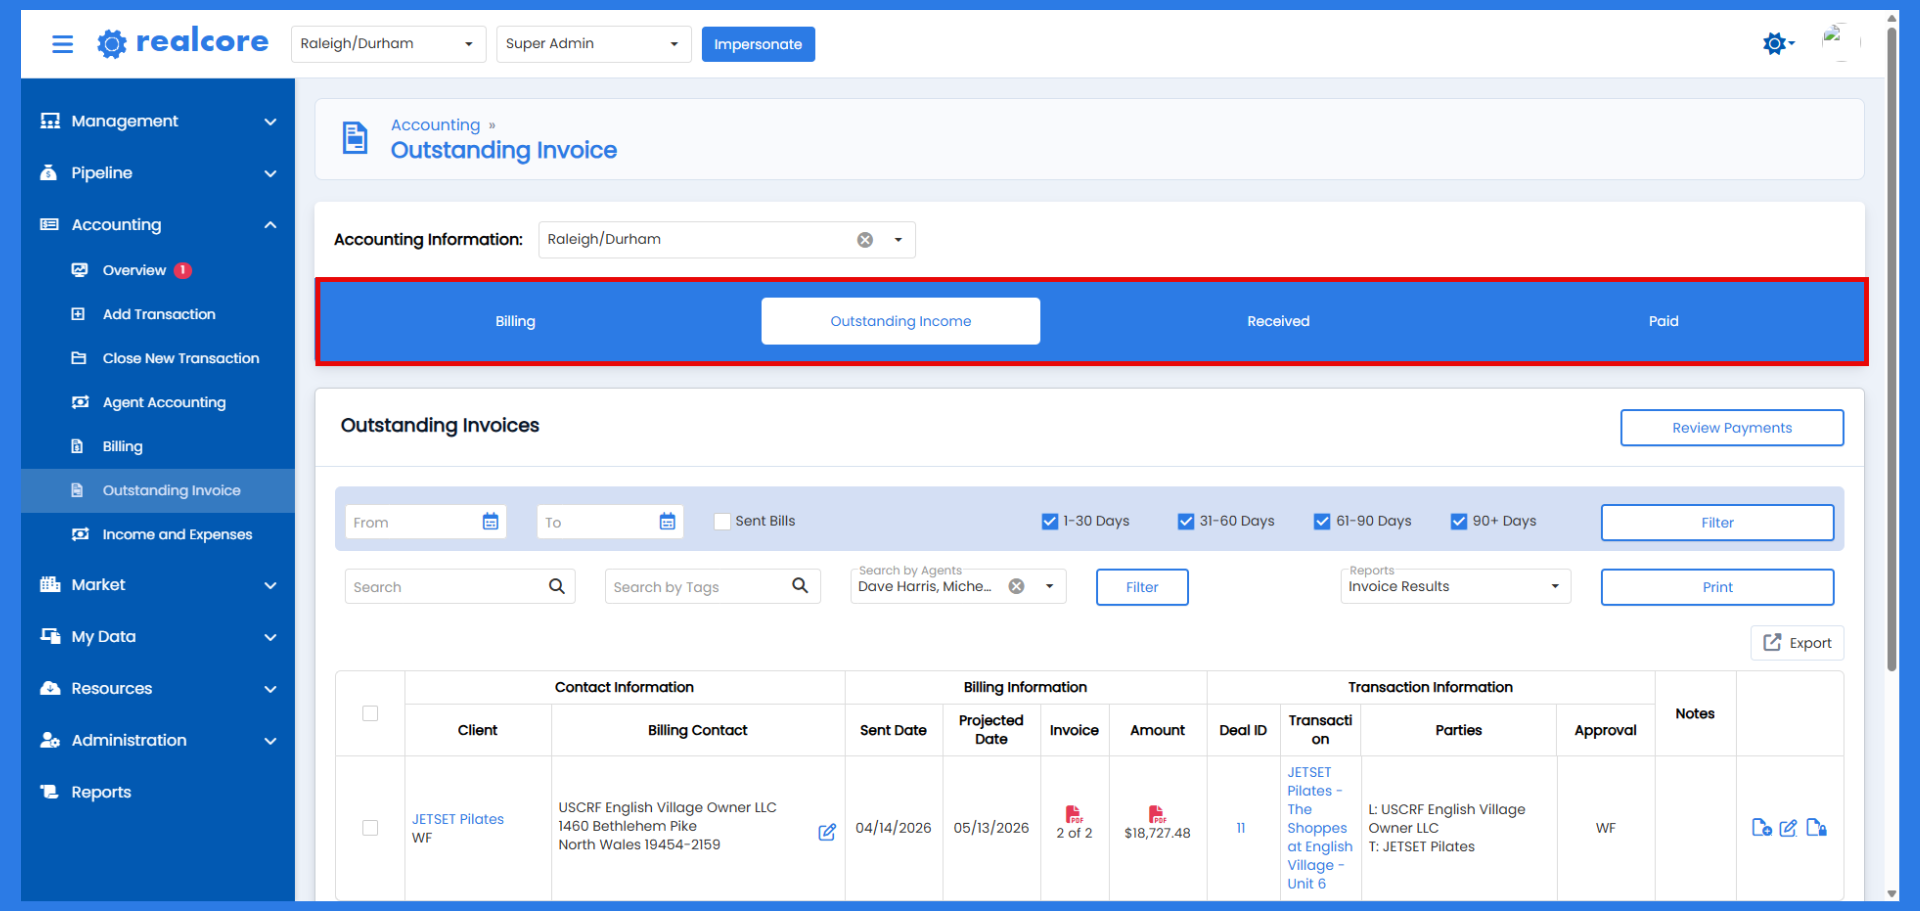The image size is (1920, 911).
Task: Click the Filter button next to agents search
Action: pyautogui.click(x=1142, y=587)
